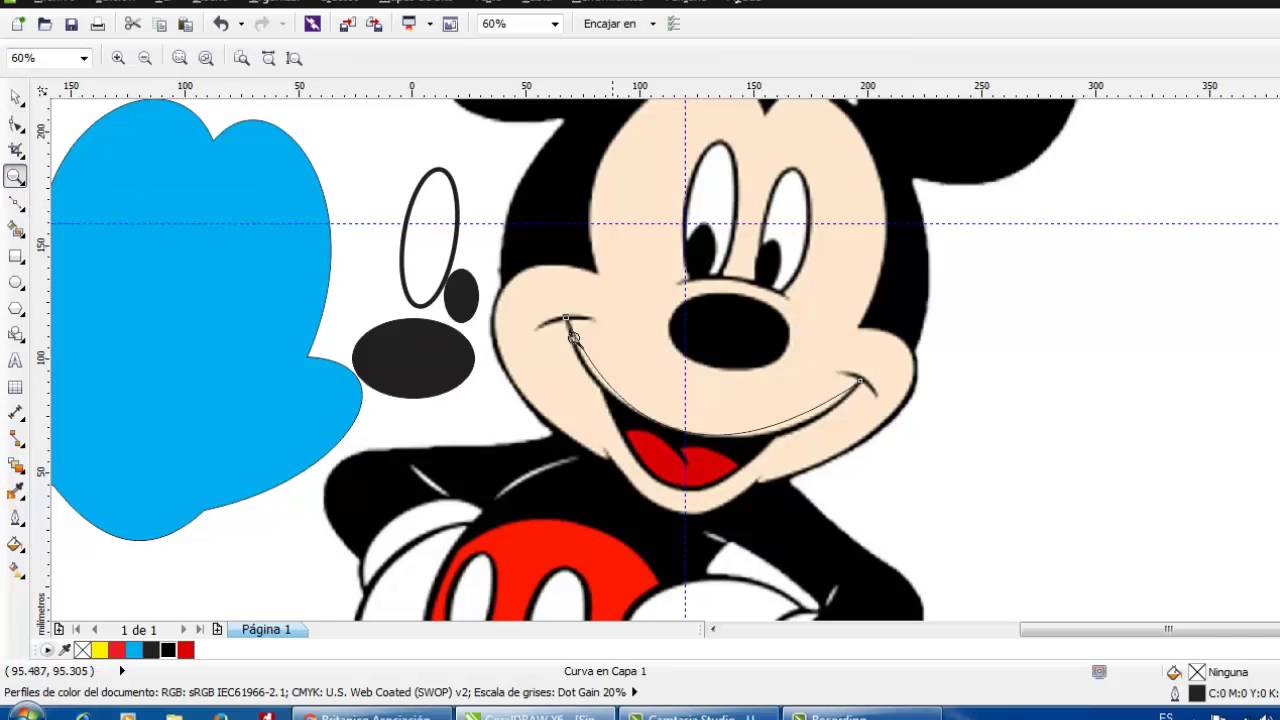This screenshot has width=1280, height=720.
Task: Select the Rectangle tool
Action: point(16,256)
